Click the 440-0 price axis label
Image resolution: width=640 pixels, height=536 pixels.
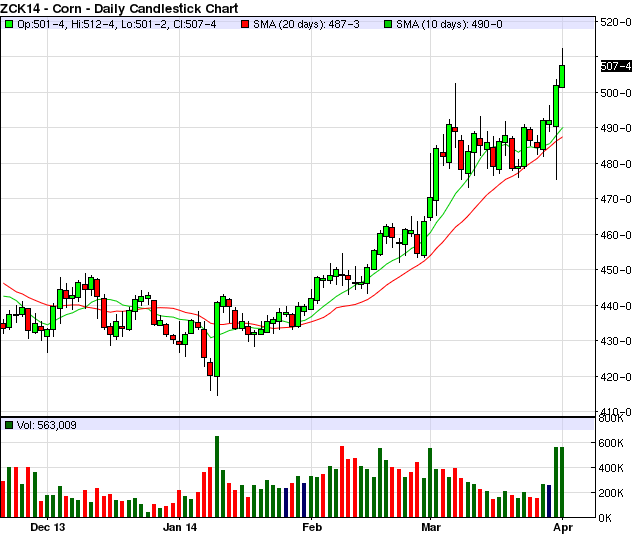pos(616,305)
